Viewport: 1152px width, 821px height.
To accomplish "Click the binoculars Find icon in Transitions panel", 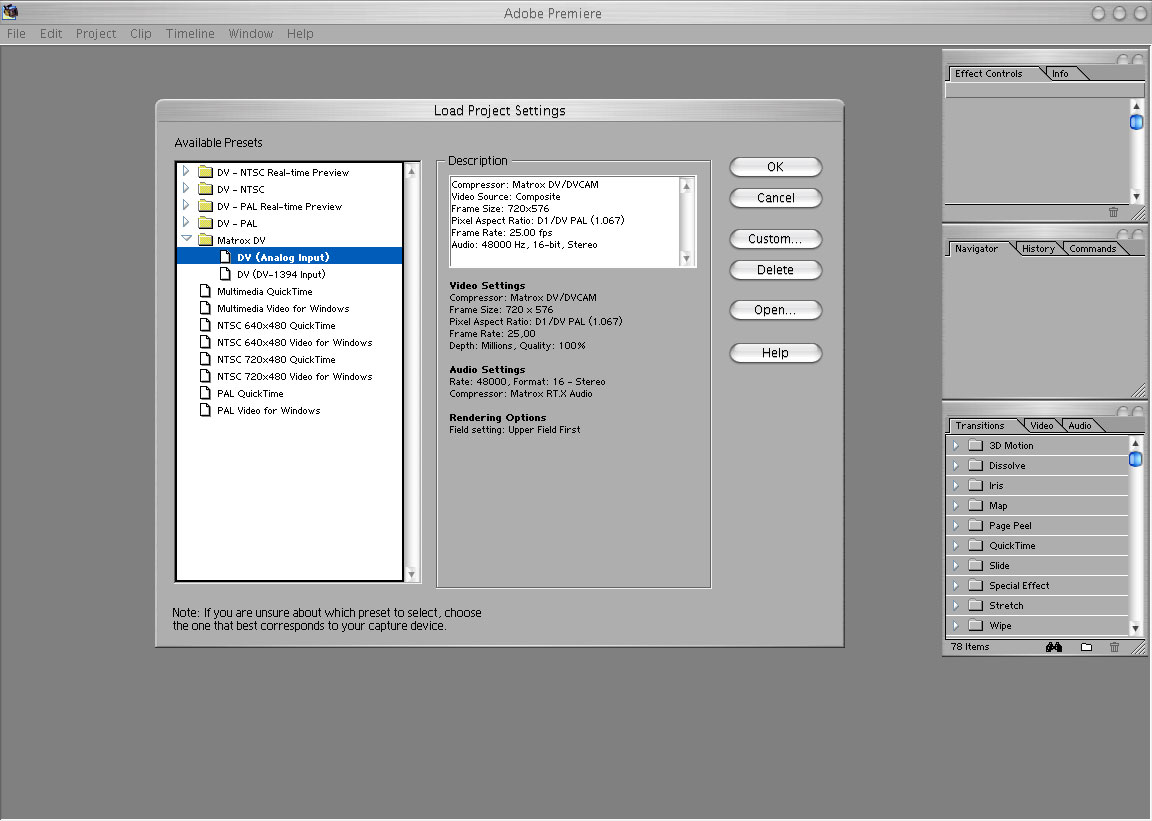I will 1054,647.
